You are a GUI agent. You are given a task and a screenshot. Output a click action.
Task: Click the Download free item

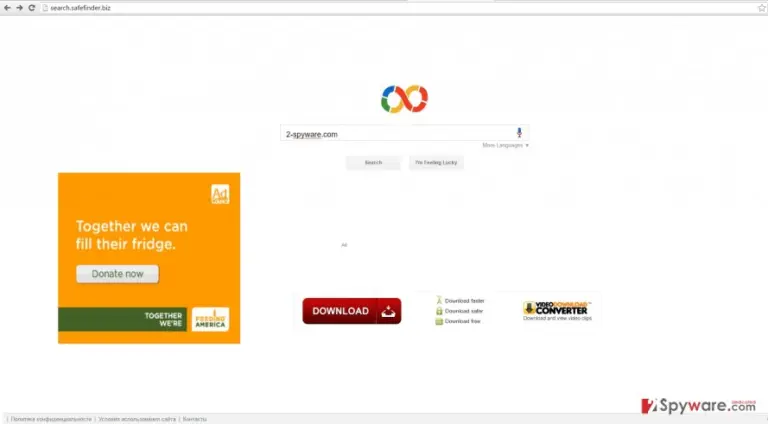click(x=458, y=321)
